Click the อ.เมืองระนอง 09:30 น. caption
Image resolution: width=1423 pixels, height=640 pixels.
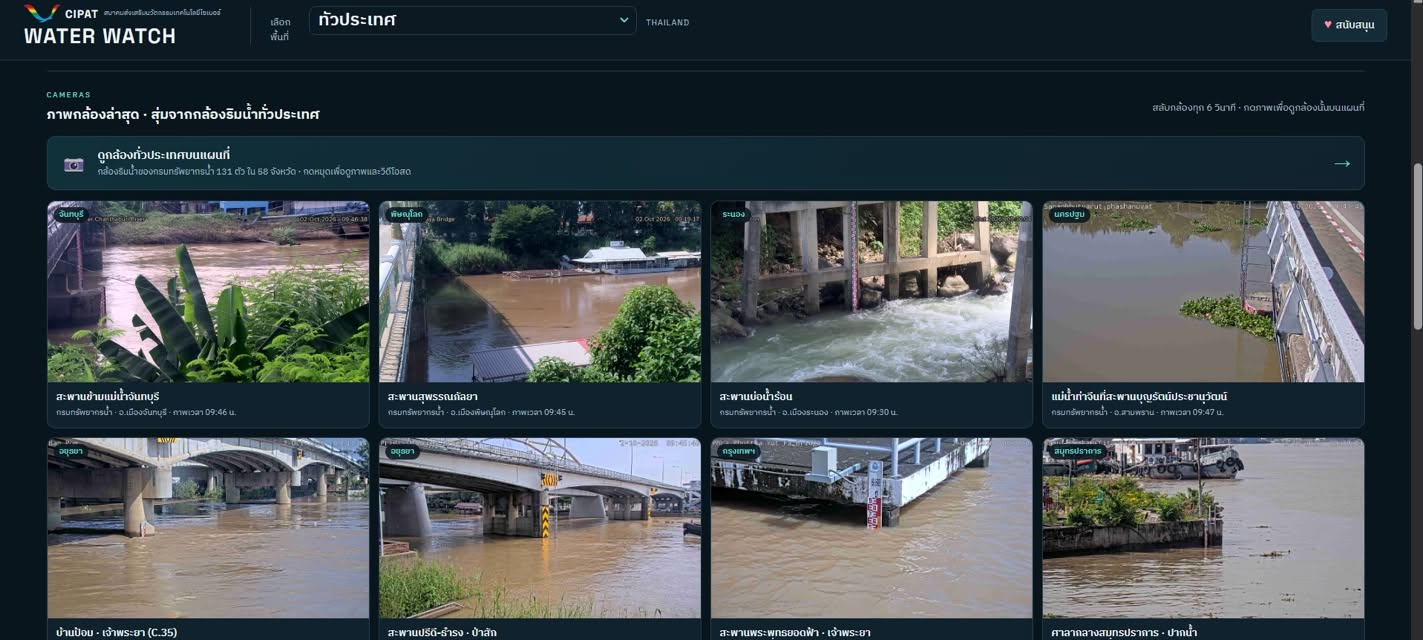coord(809,412)
